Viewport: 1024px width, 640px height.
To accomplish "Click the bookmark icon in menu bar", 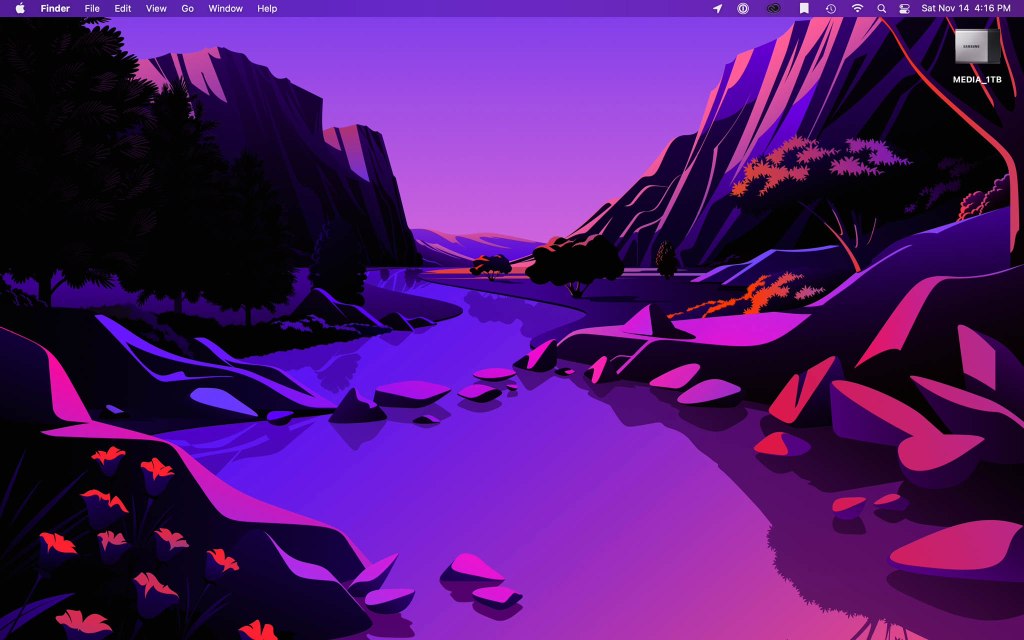I will [x=804, y=8].
